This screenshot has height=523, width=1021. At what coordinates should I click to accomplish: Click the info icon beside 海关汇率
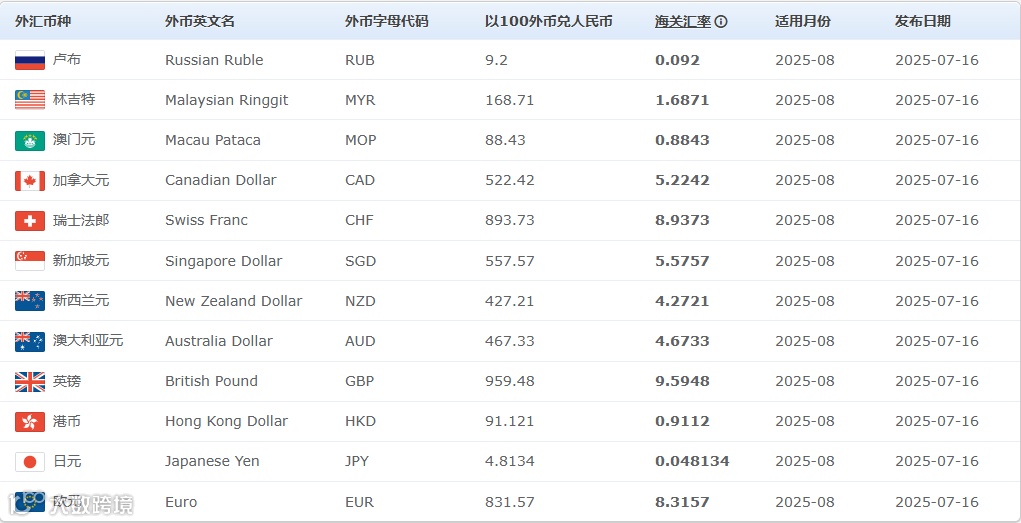[721, 21]
